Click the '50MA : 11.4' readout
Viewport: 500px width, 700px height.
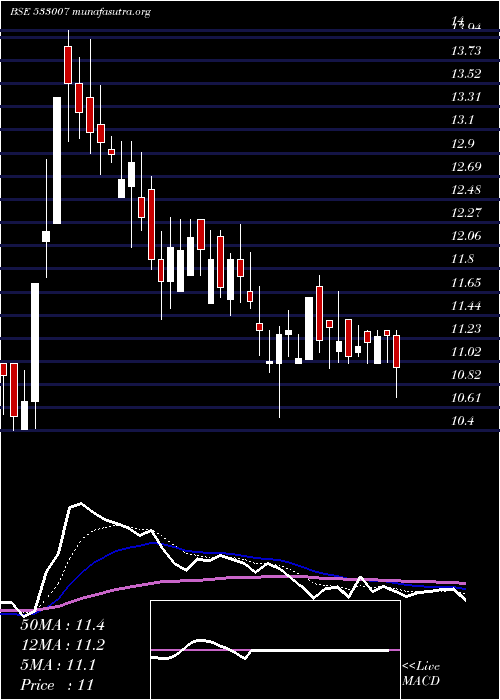tap(62, 625)
